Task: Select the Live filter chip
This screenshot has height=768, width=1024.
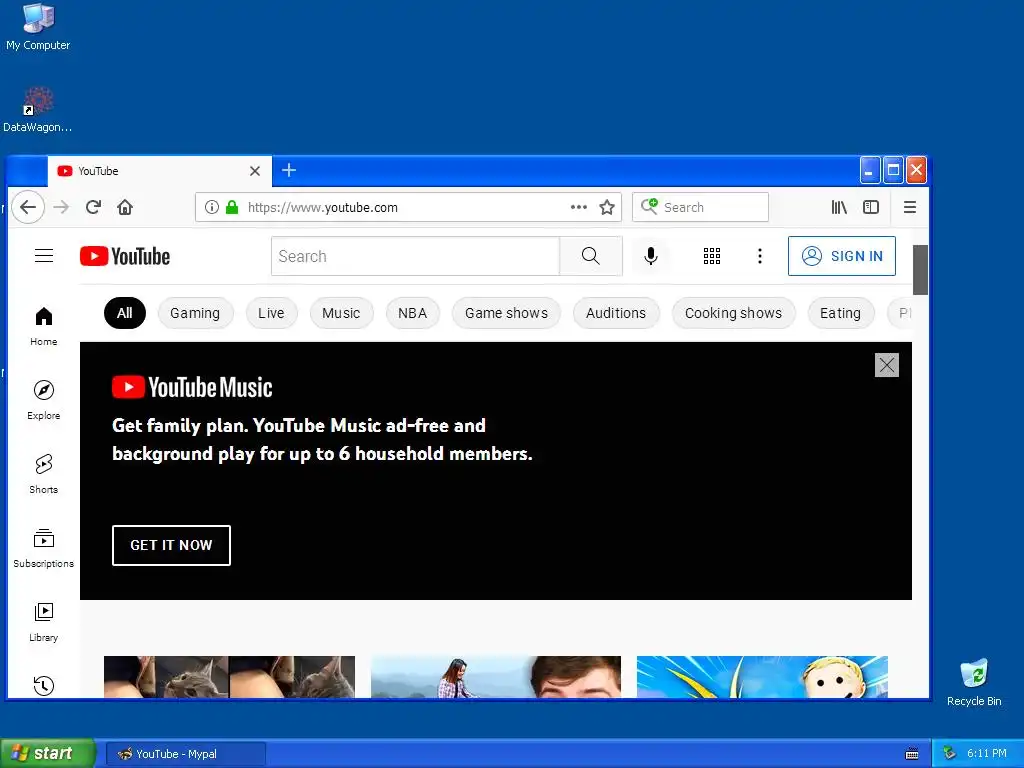Action: click(x=271, y=313)
